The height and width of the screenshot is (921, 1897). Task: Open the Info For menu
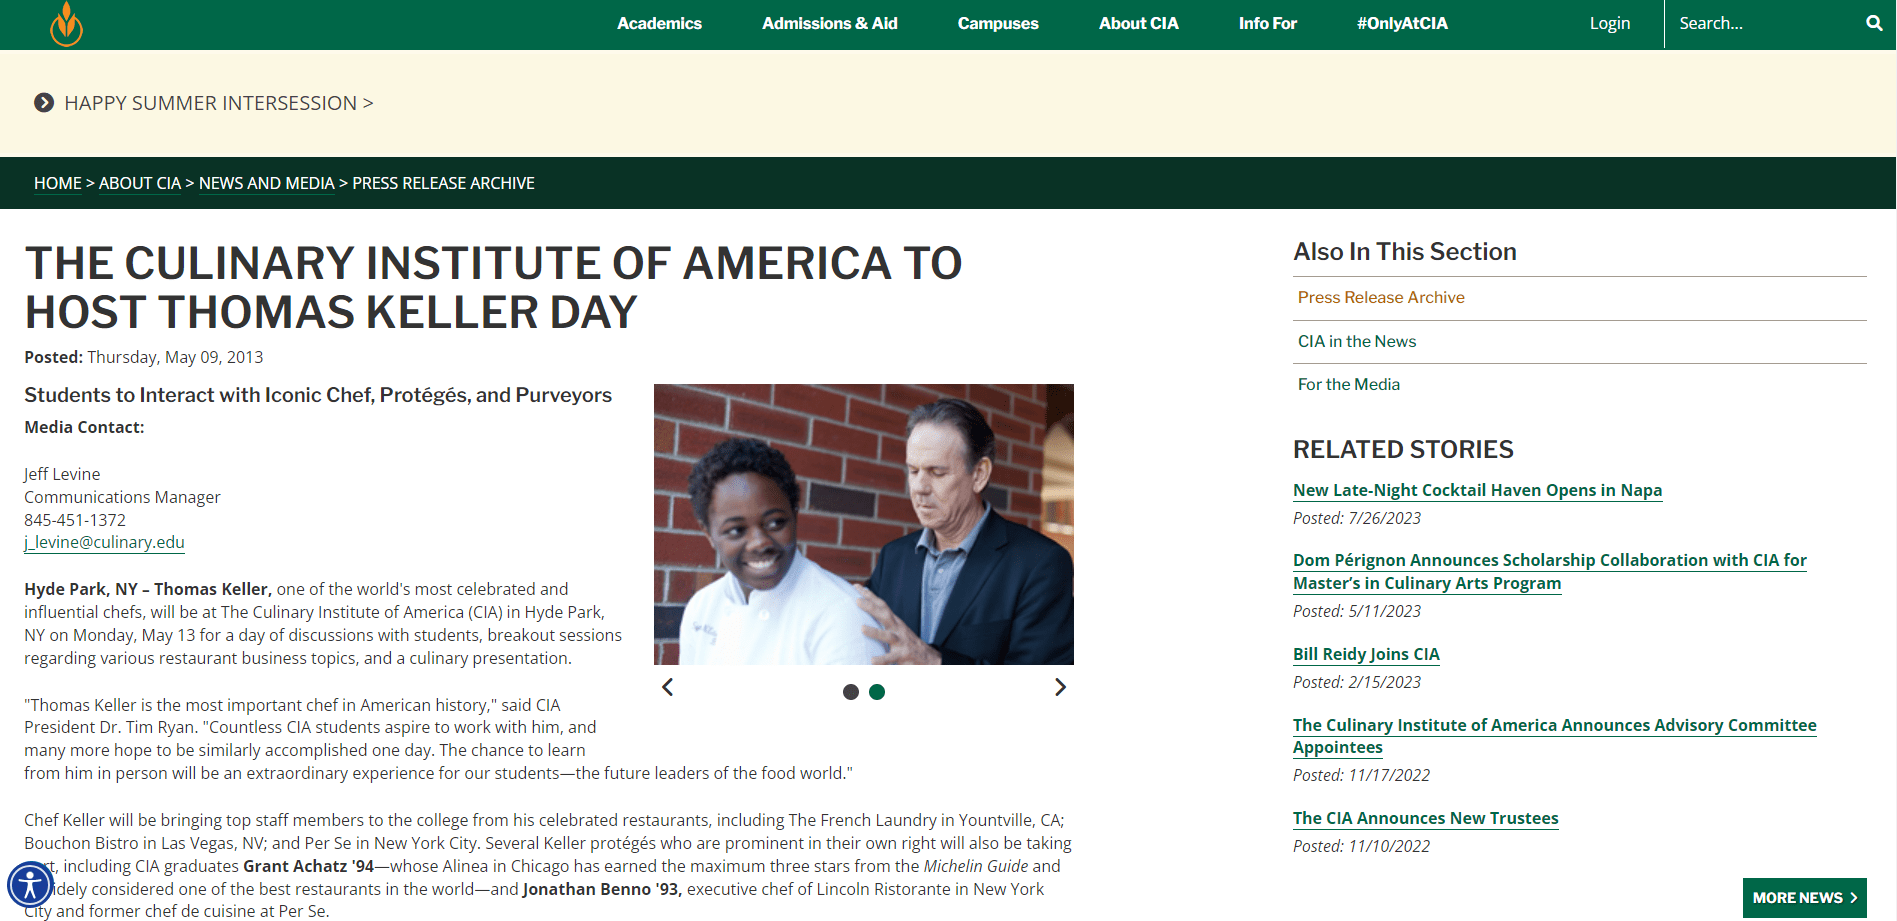(1268, 23)
